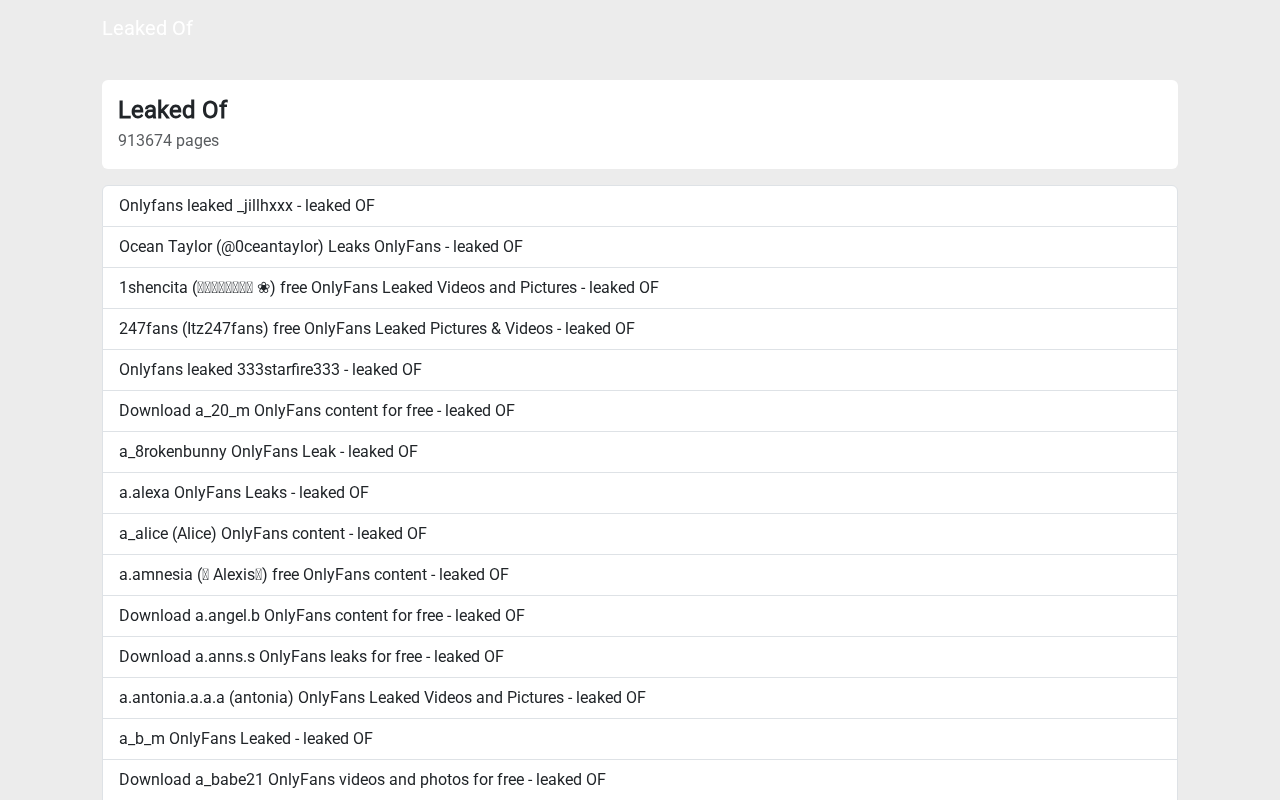Select the '1shencita' list entry
Viewport: 1280px width, 800px height.
tap(640, 288)
